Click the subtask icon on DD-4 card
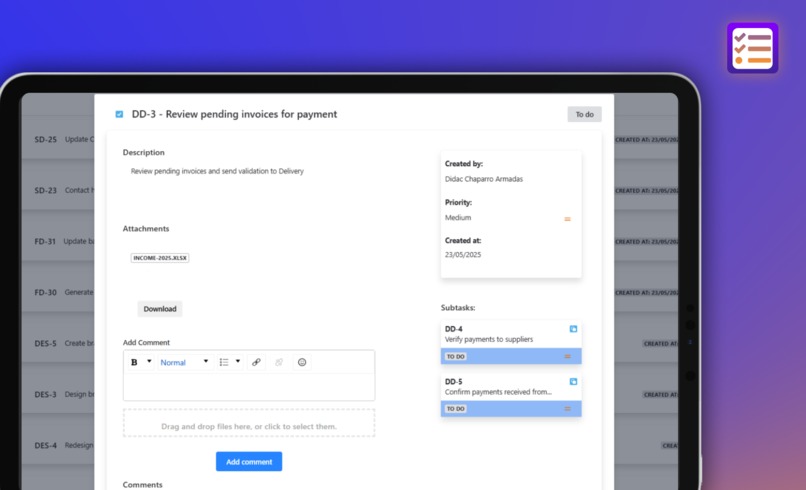806x490 pixels. pyautogui.click(x=573, y=329)
